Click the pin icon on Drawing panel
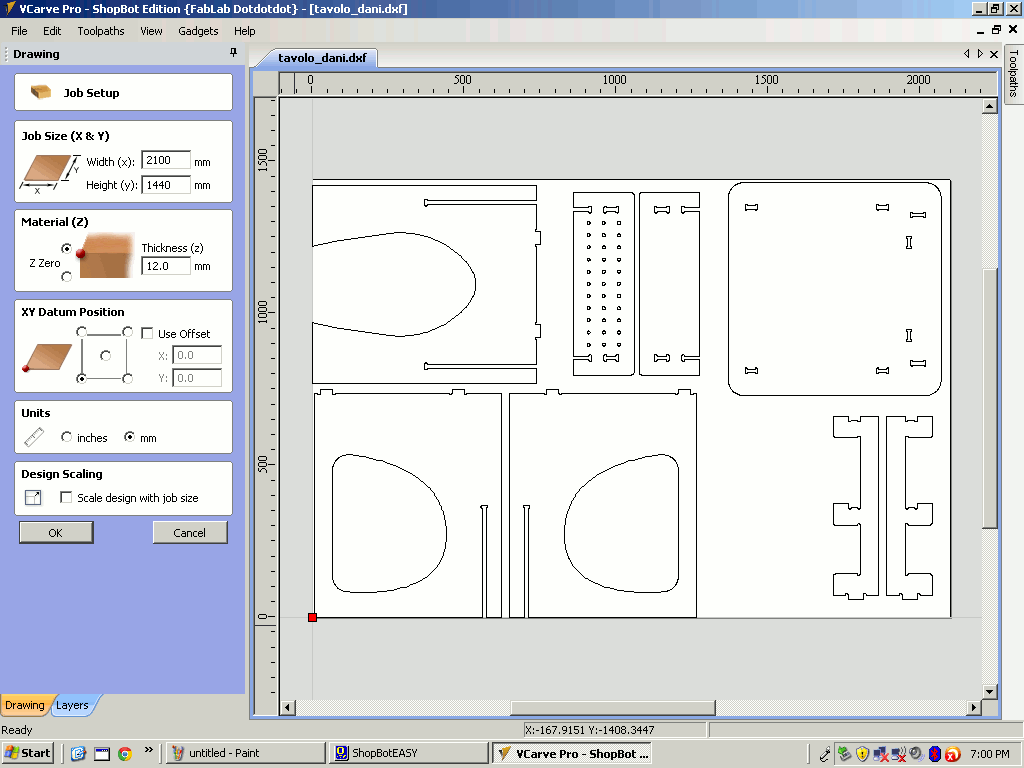The image size is (1024, 768). [233, 53]
